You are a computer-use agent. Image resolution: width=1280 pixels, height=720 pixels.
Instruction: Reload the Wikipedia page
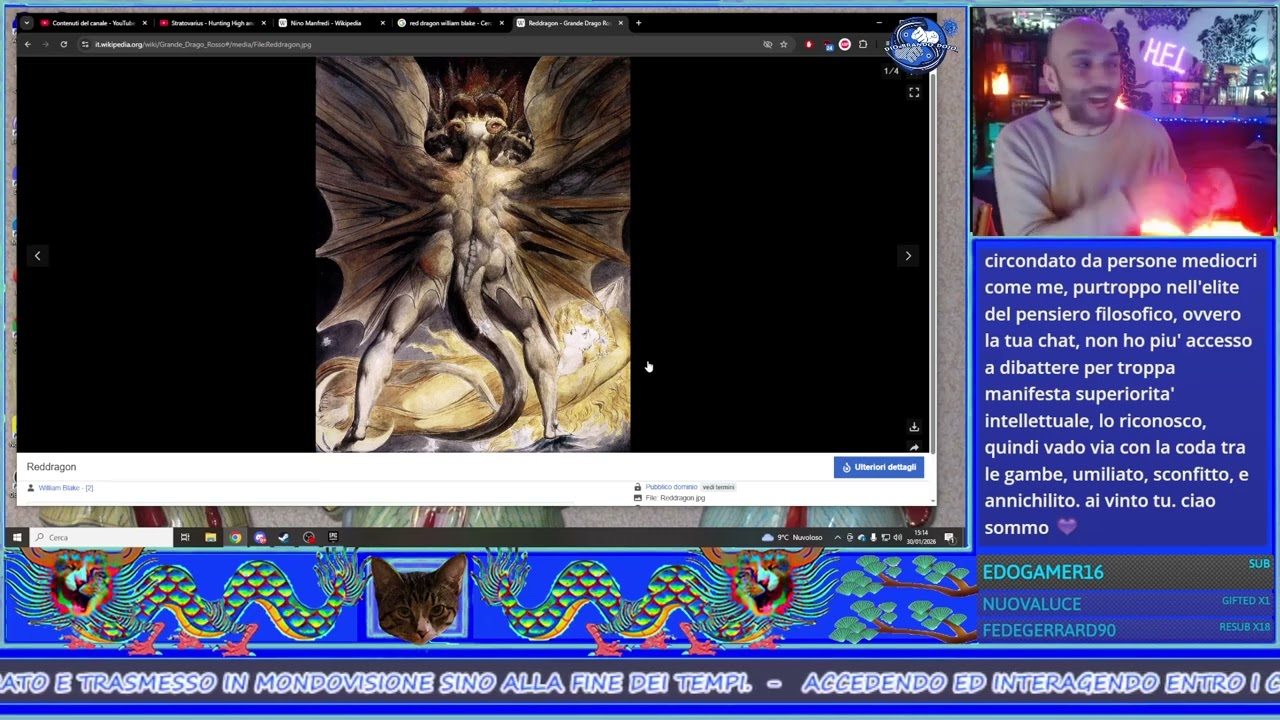(63, 44)
